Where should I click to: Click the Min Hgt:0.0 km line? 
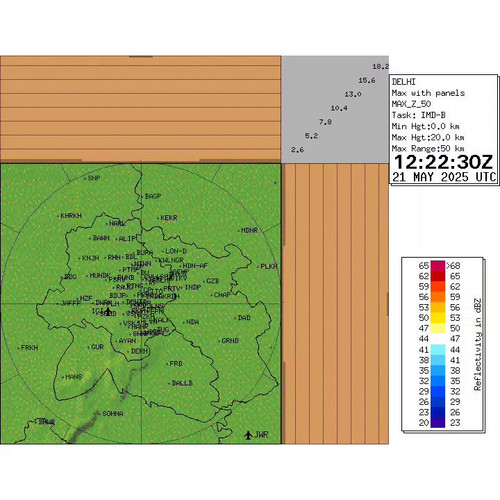[426, 126]
